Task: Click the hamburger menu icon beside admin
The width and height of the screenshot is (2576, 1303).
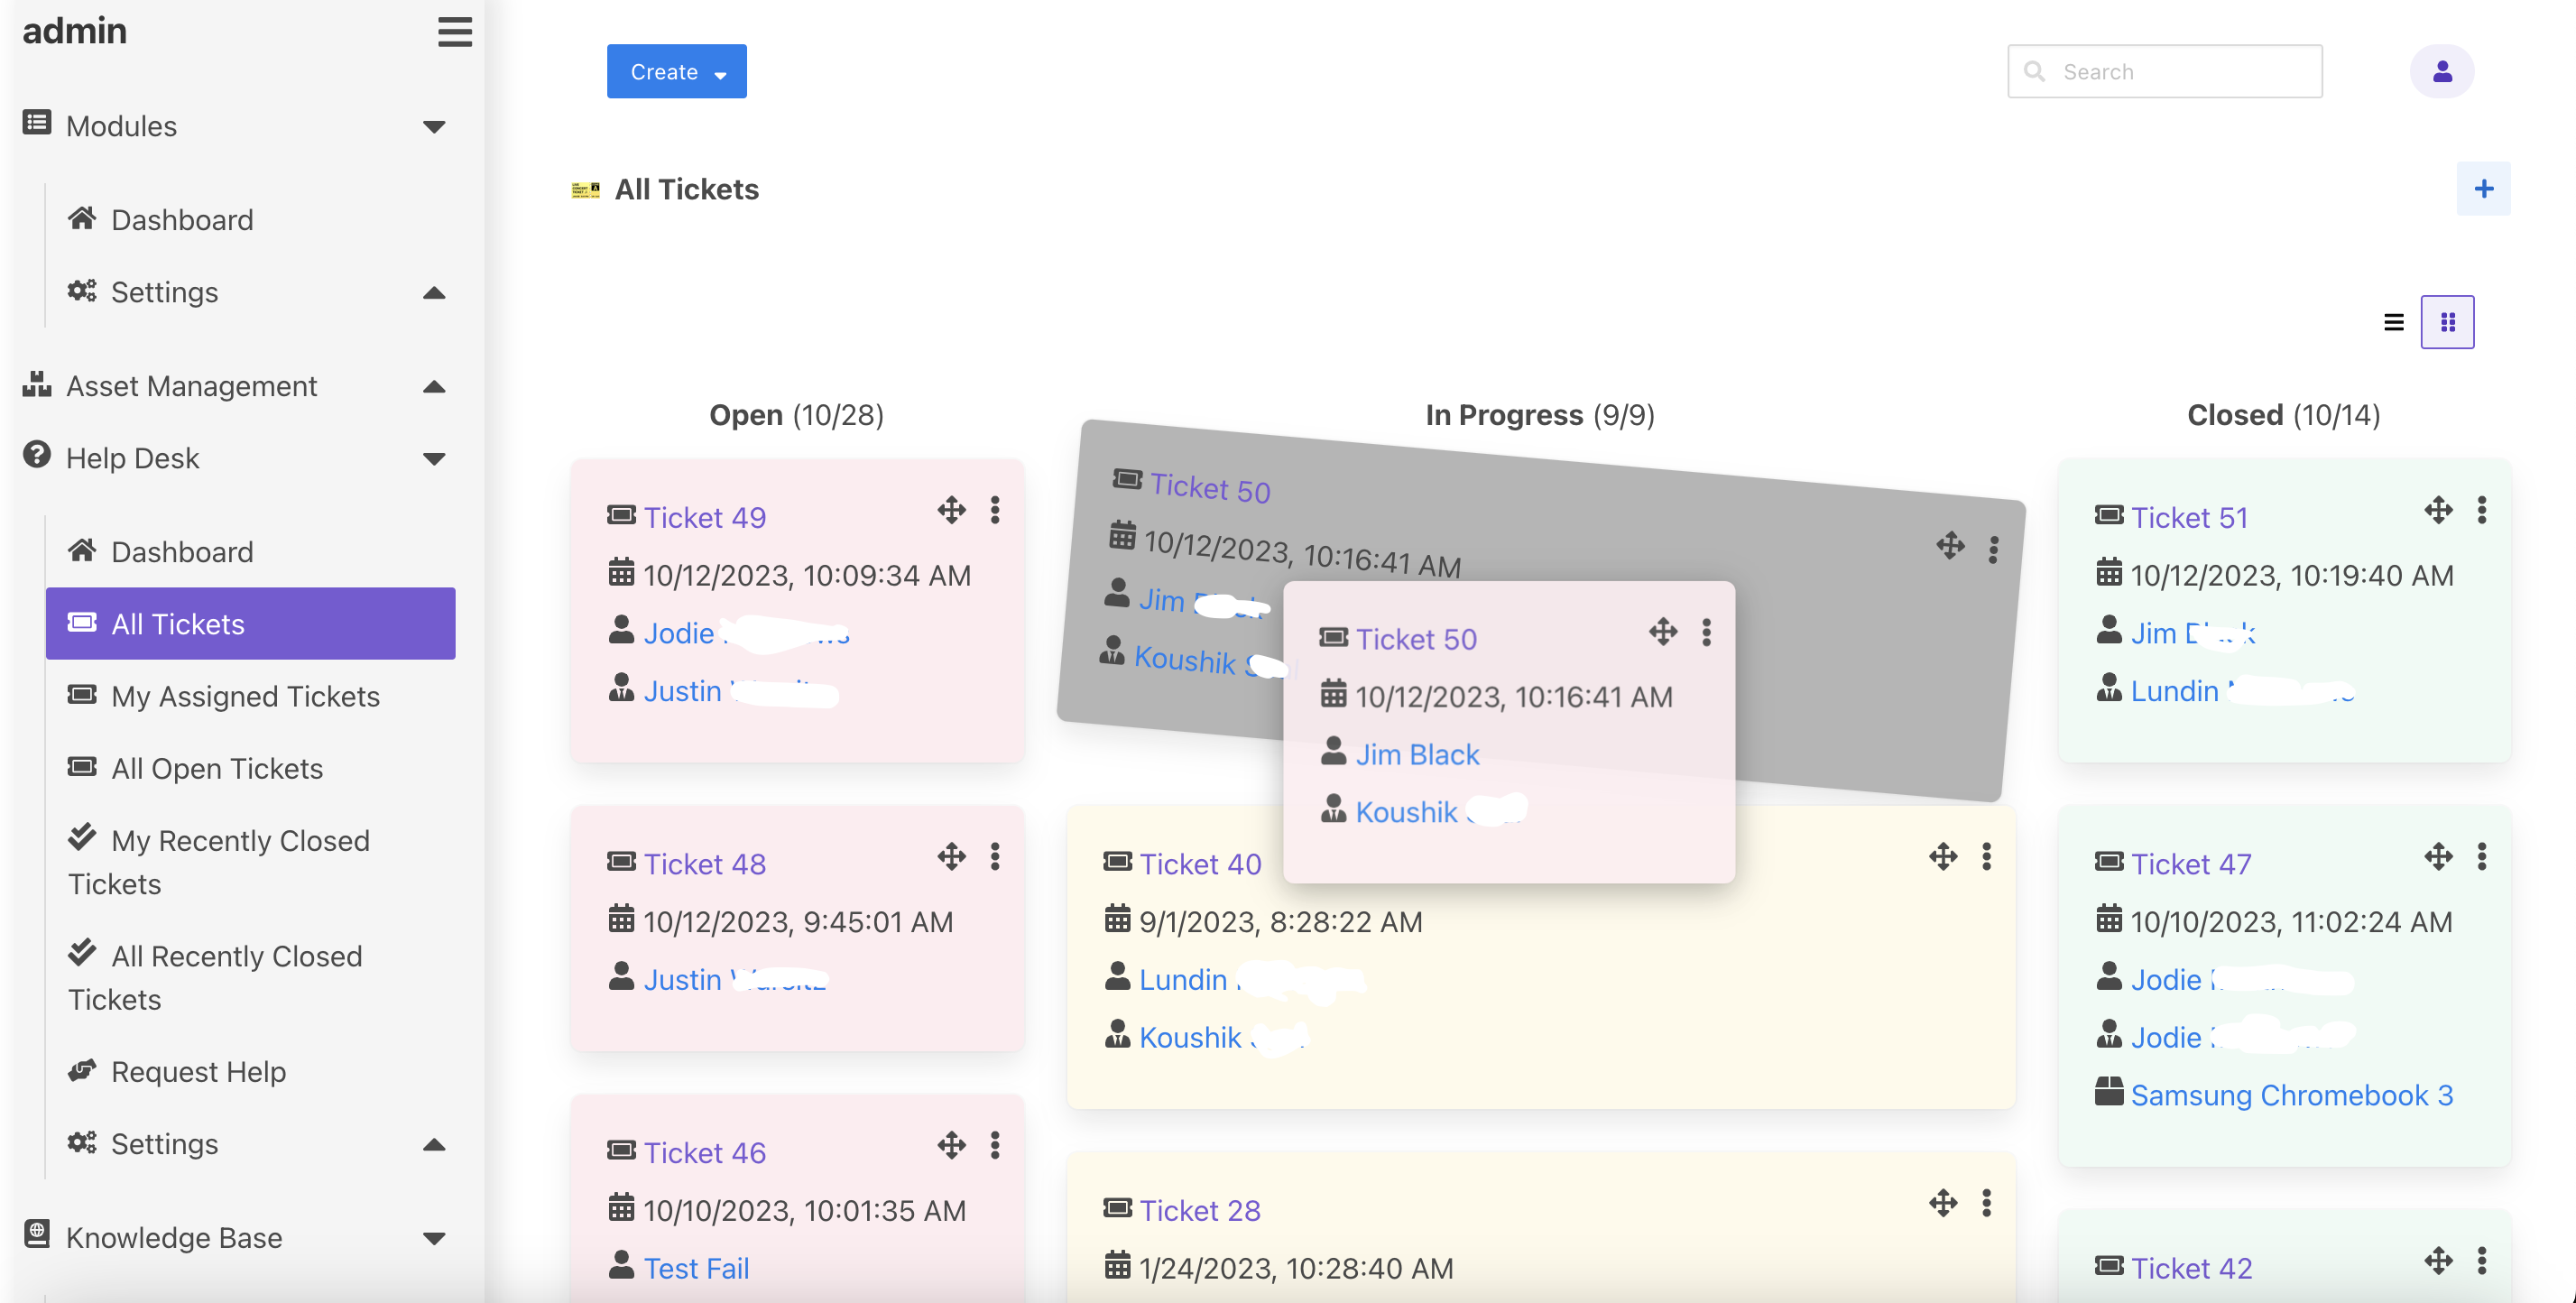Action: 454,32
